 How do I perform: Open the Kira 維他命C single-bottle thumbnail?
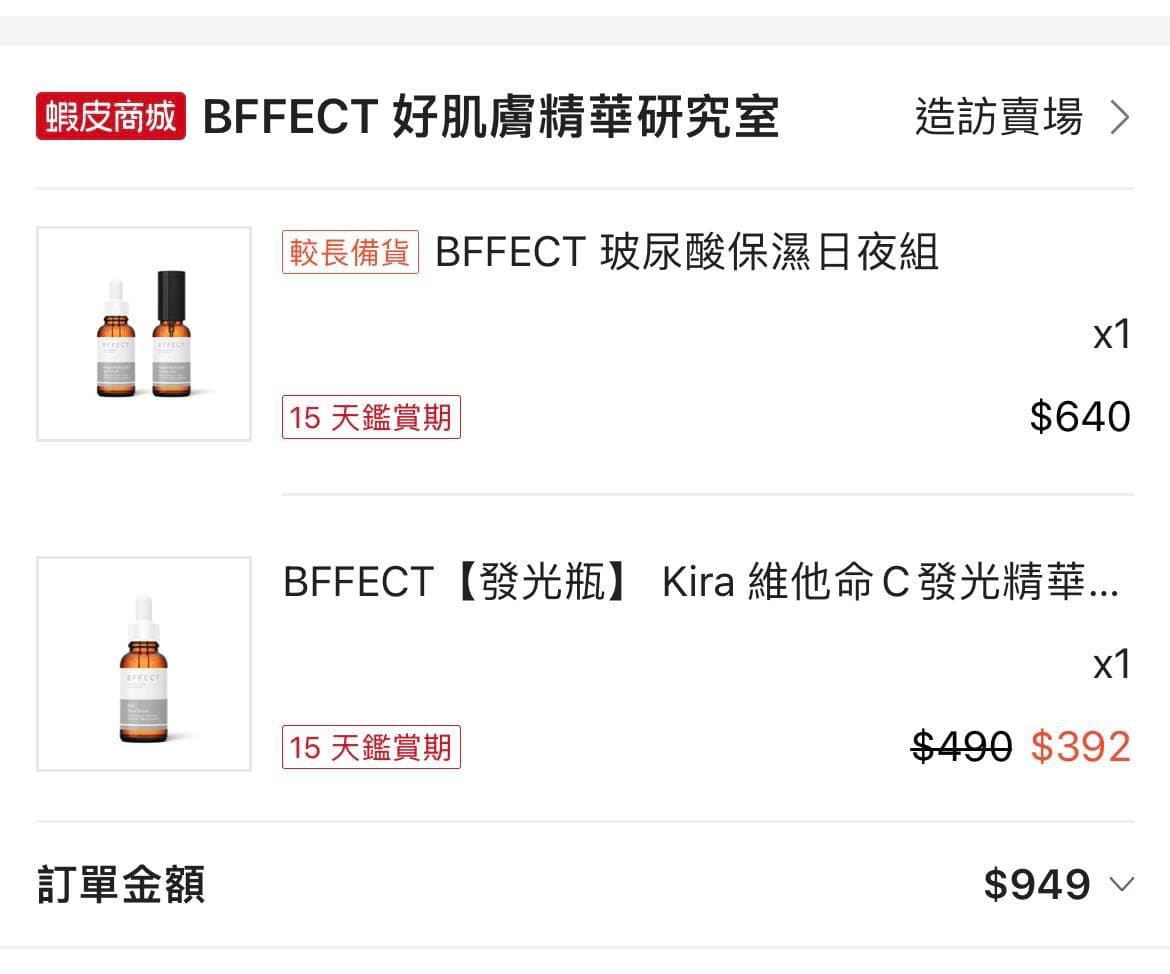pos(144,664)
